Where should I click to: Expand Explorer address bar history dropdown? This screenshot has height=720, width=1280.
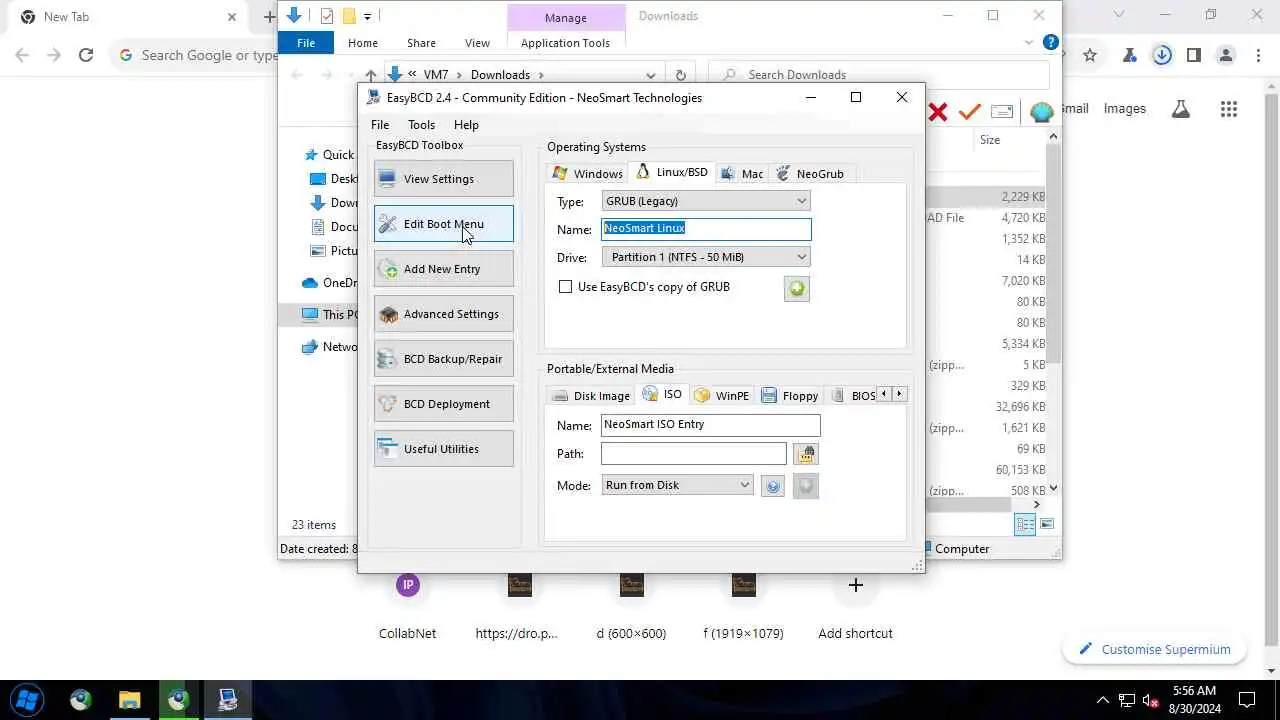pyautogui.click(x=651, y=75)
